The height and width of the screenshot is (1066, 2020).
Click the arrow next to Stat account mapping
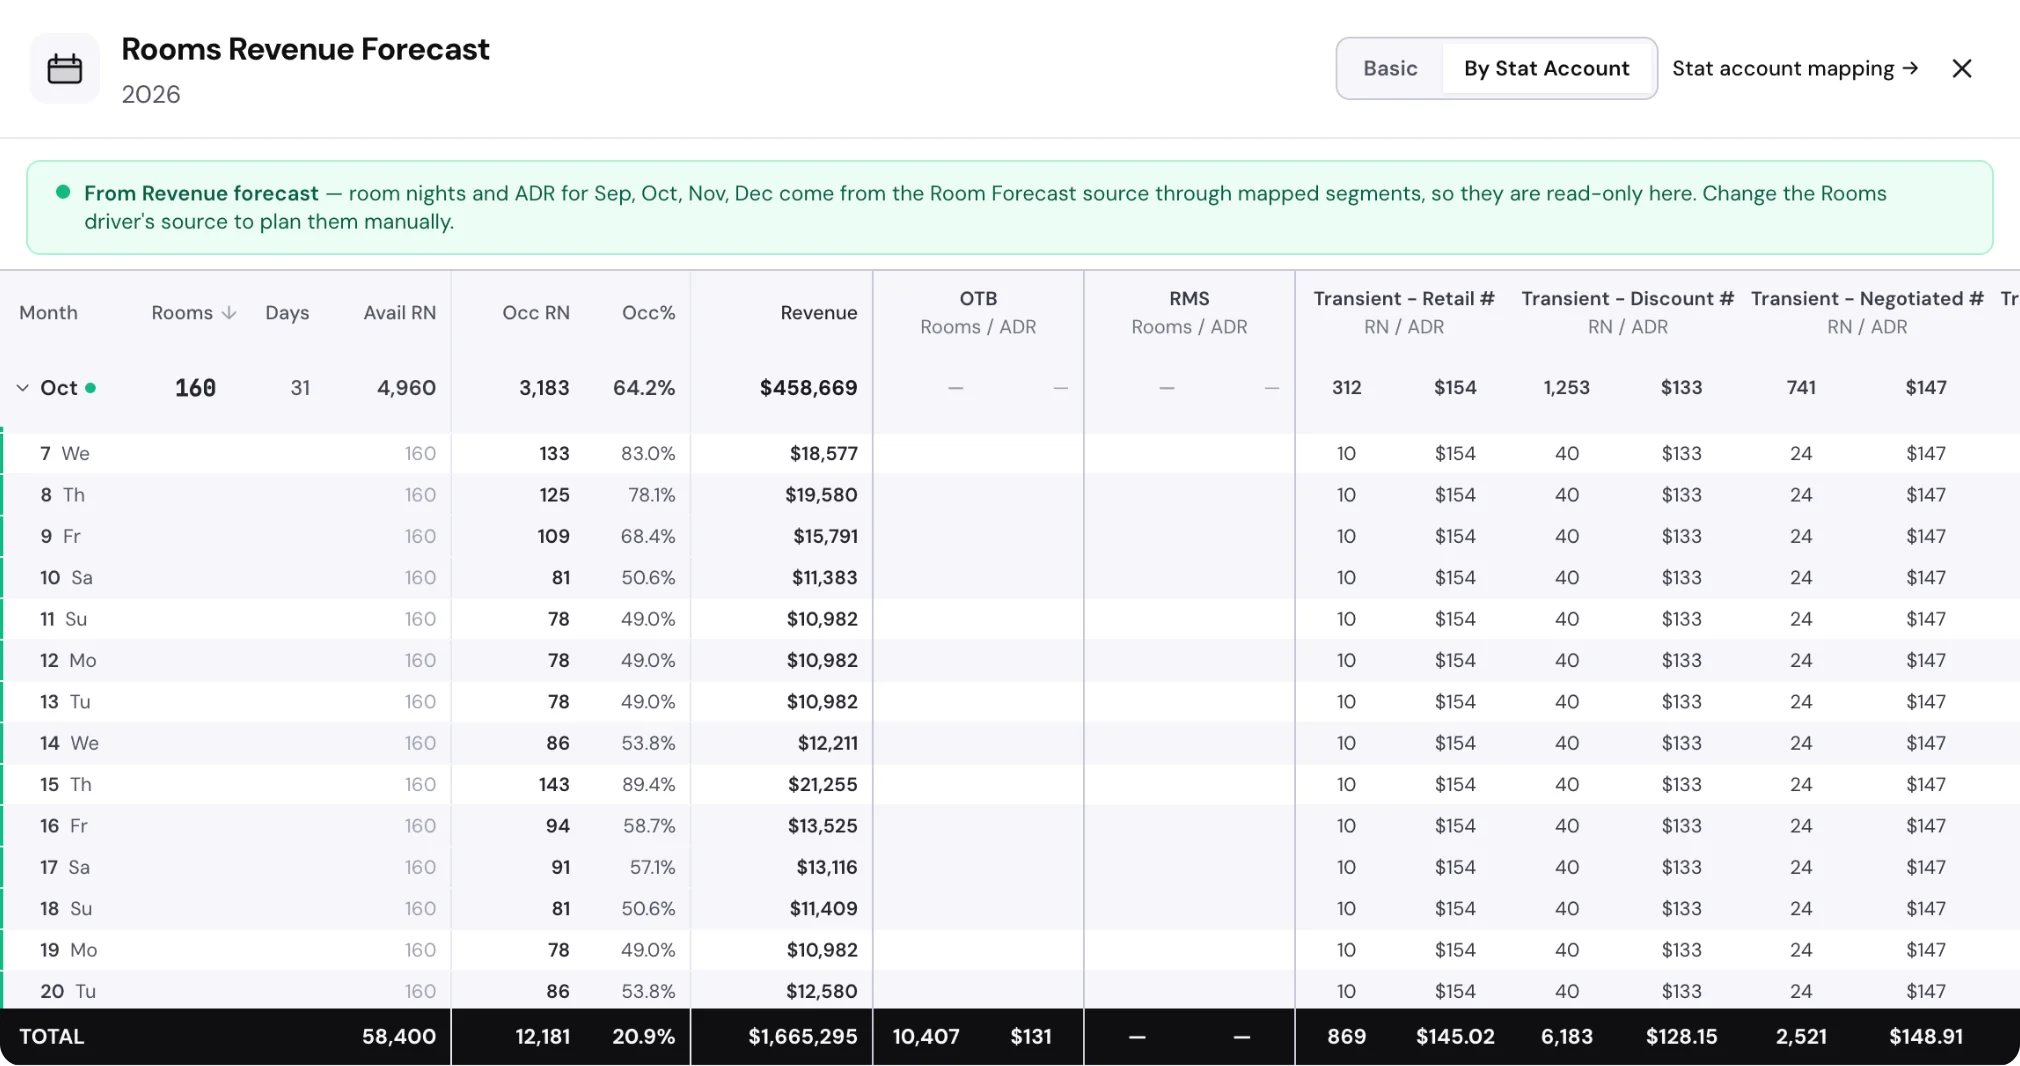pyautogui.click(x=1910, y=68)
